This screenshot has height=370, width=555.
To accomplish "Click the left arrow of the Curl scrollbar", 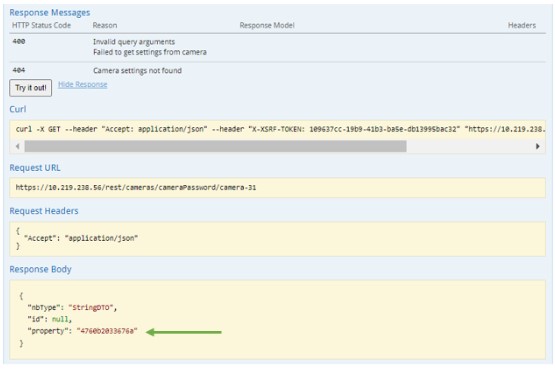I will click(17, 146).
